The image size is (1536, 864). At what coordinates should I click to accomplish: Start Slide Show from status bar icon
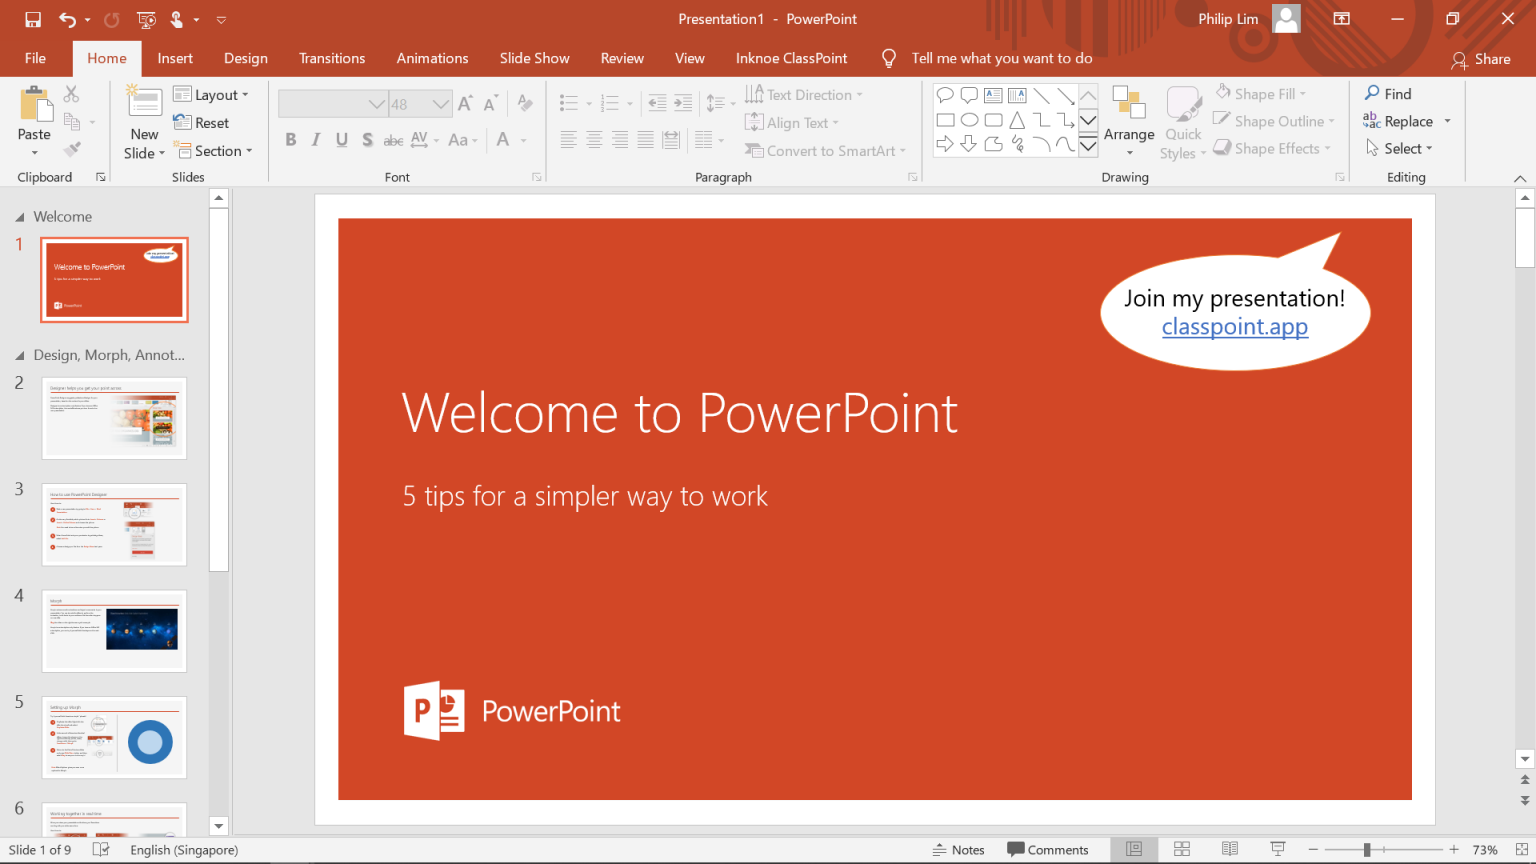1278,849
